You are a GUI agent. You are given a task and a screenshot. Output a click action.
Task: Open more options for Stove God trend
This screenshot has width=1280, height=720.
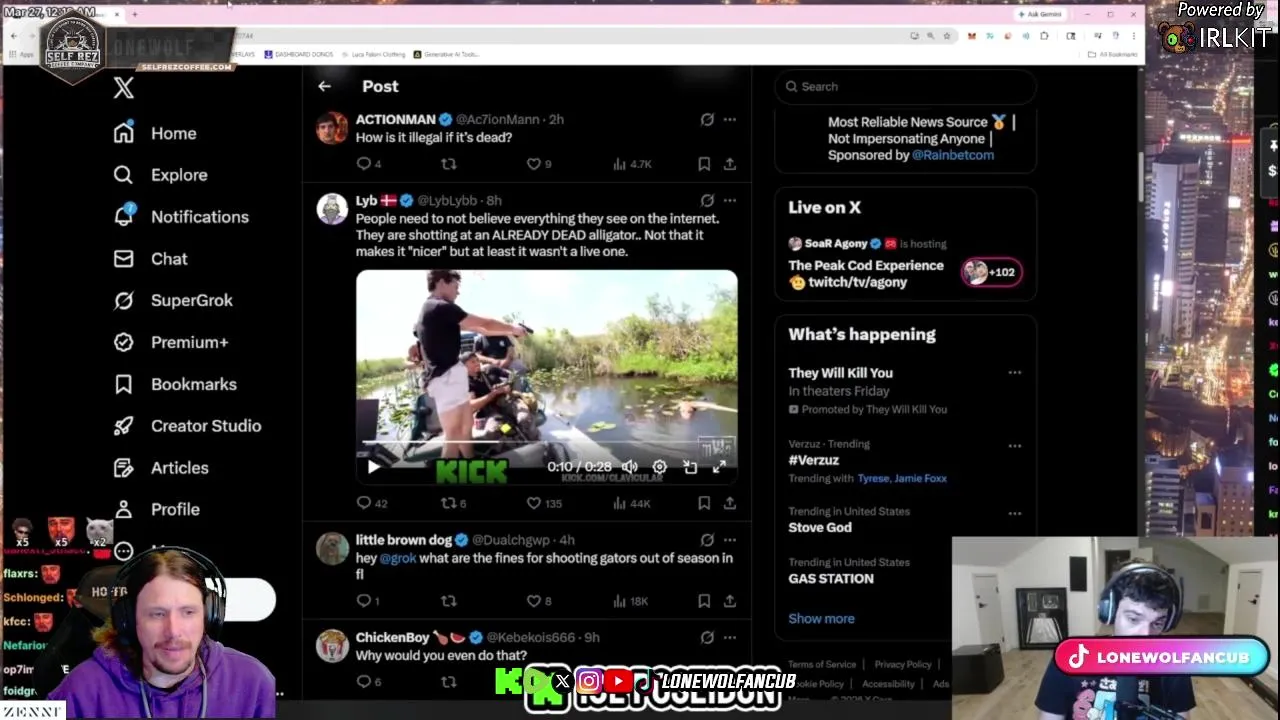[x=1015, y=514]
